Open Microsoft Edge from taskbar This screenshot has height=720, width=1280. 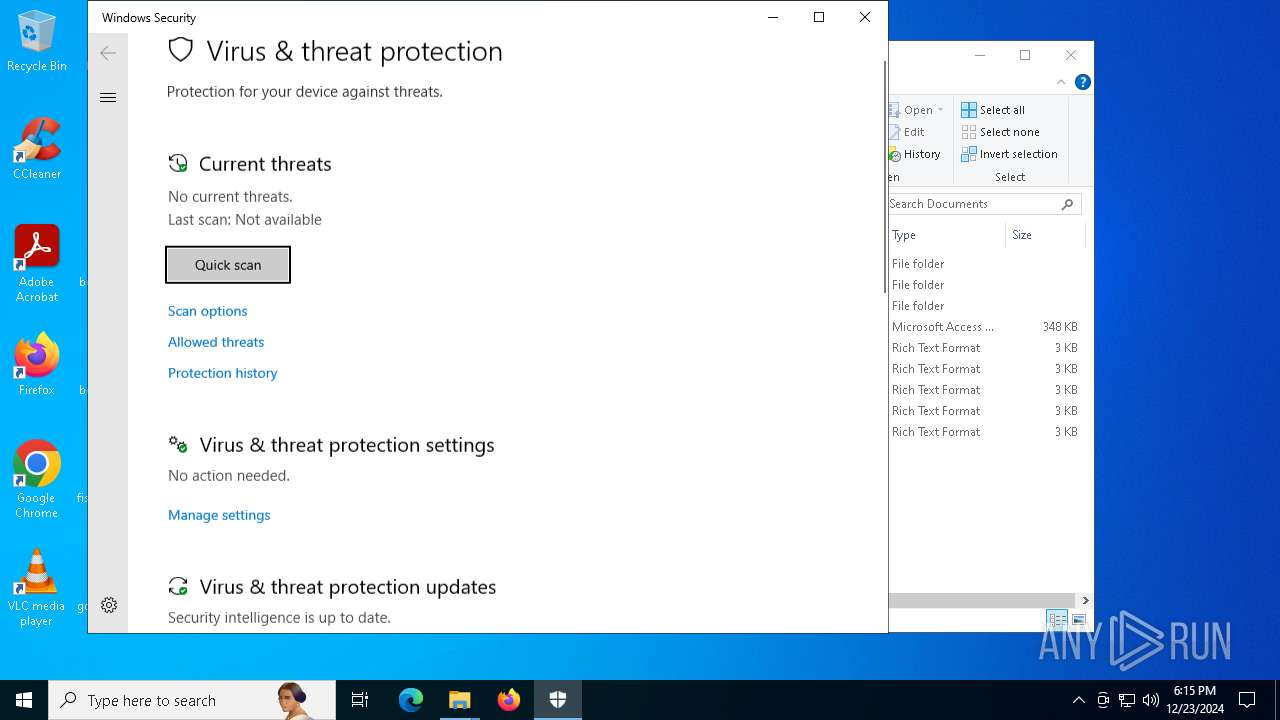point(411,700)
